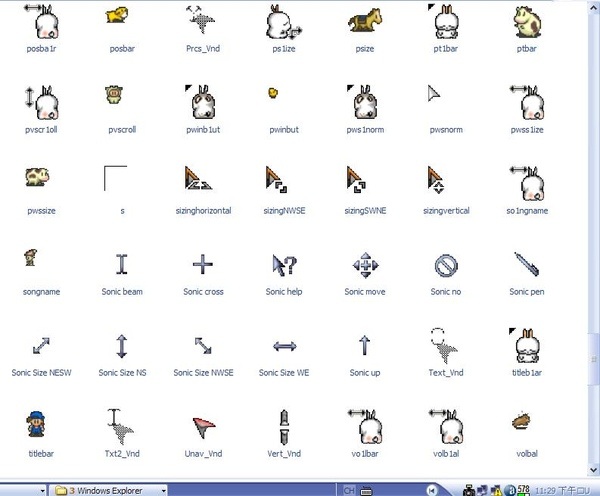Select the Sonic pen cursor
Viewport: 600px width, 496px height.
pos(527,264)
